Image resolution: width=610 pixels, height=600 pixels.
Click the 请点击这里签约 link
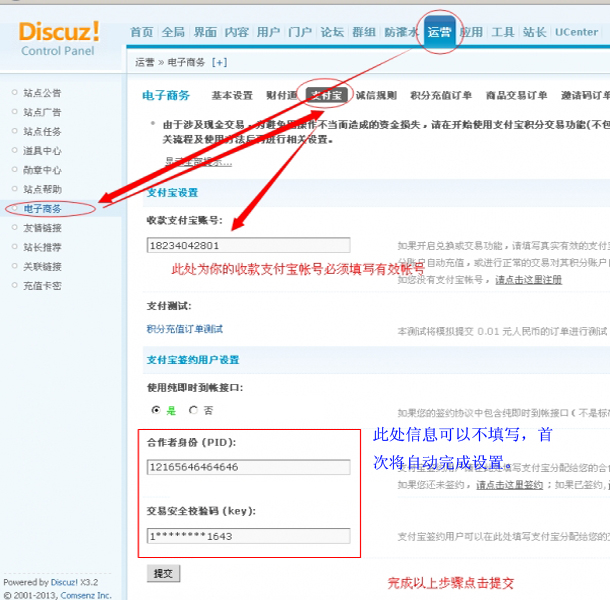(509, 485)
